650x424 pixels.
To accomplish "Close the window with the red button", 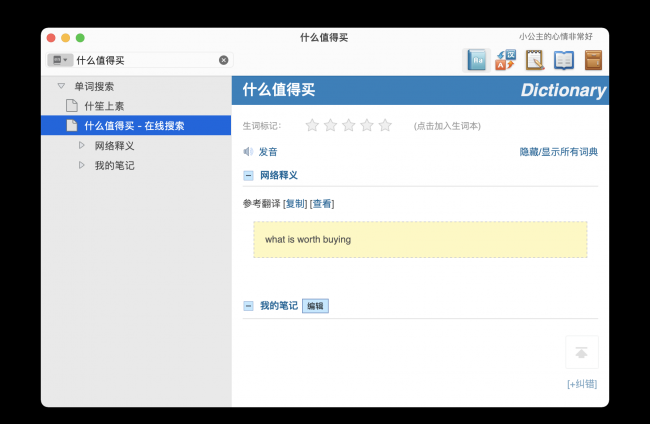I will pos(51,38).
